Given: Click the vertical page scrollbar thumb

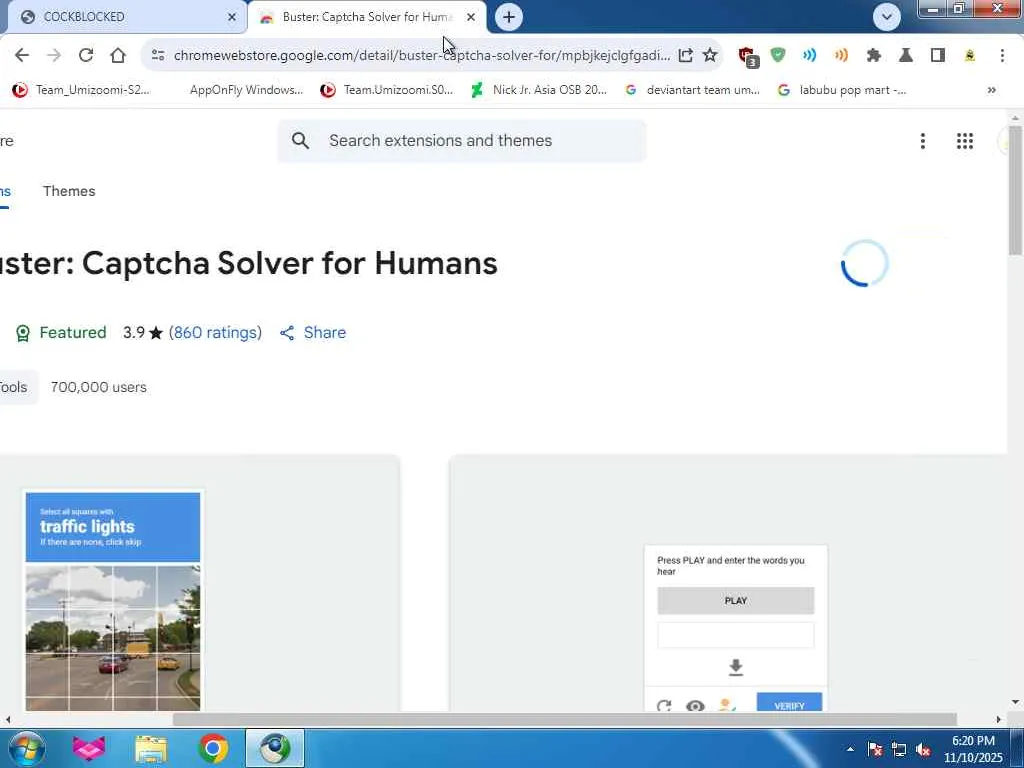Looking at the screenshot, I should (1015, 189).
